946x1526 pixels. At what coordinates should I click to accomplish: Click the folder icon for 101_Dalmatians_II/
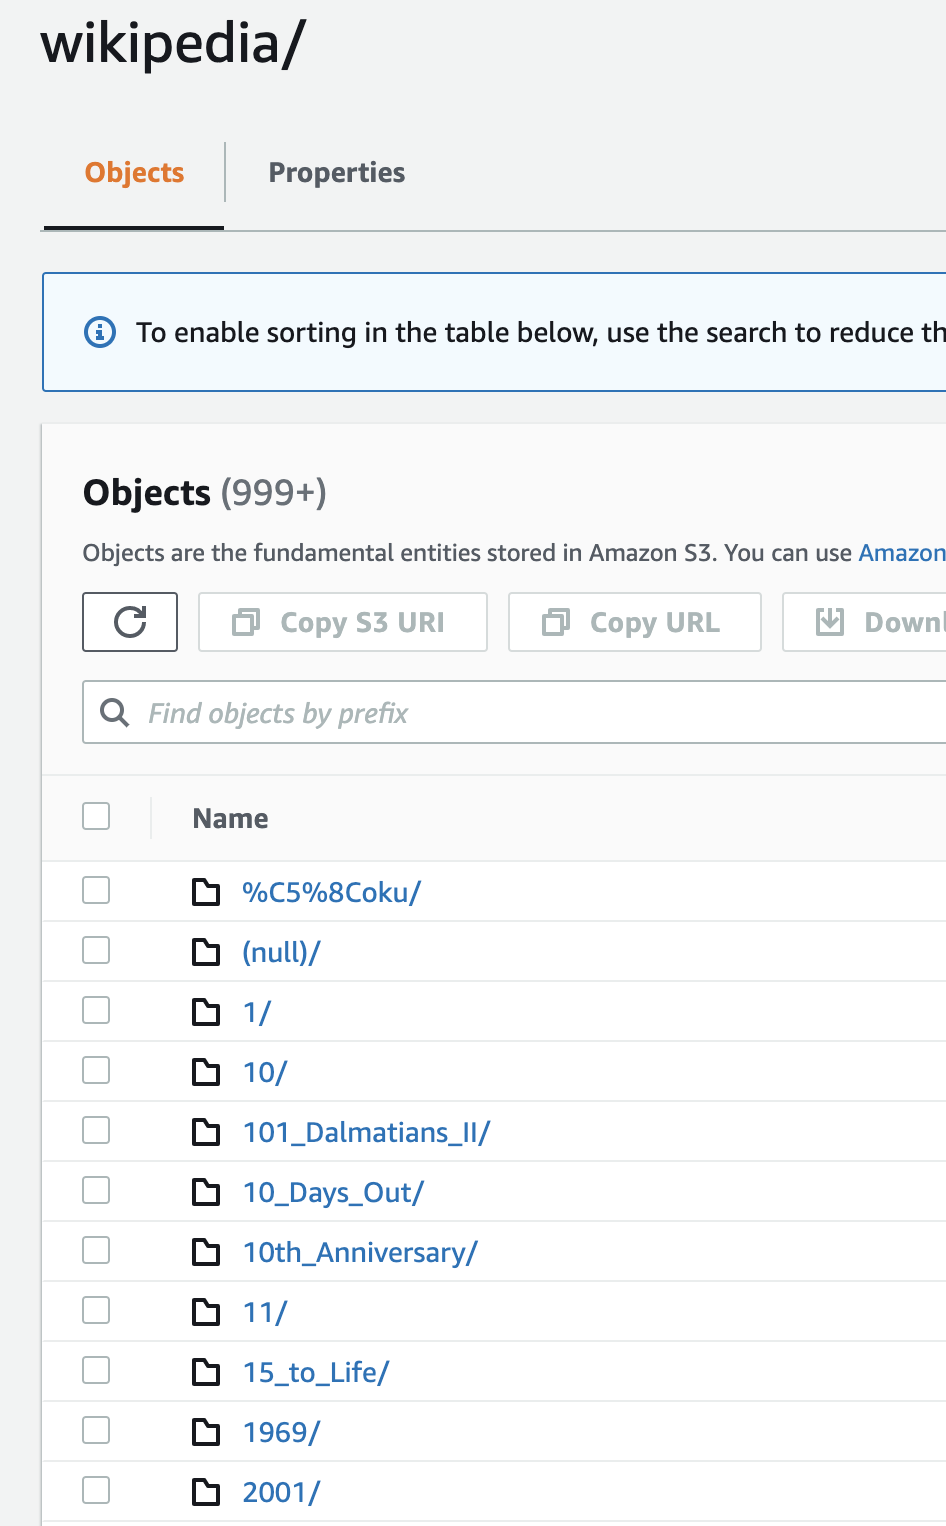(x=206, y=1132)
